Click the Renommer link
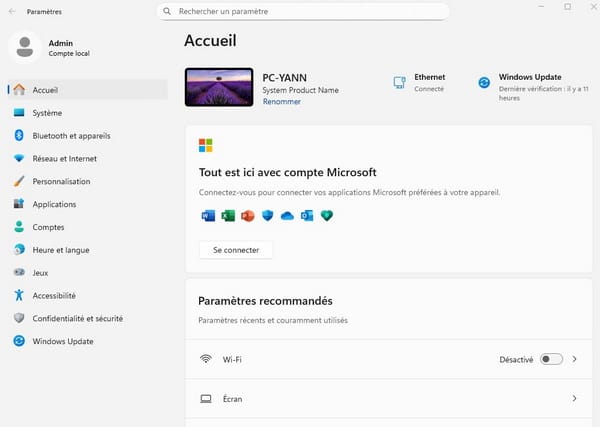 click(282, 101)
